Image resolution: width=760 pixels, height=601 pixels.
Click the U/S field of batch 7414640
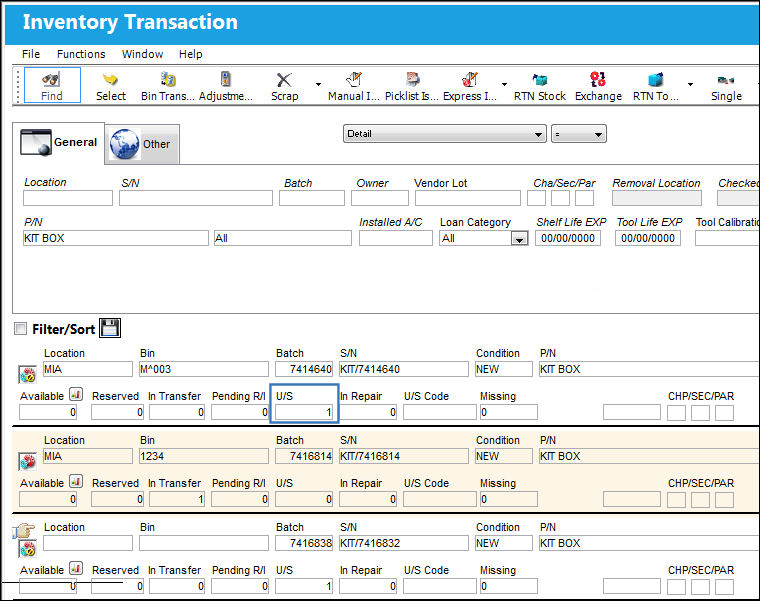coord(304,412)
